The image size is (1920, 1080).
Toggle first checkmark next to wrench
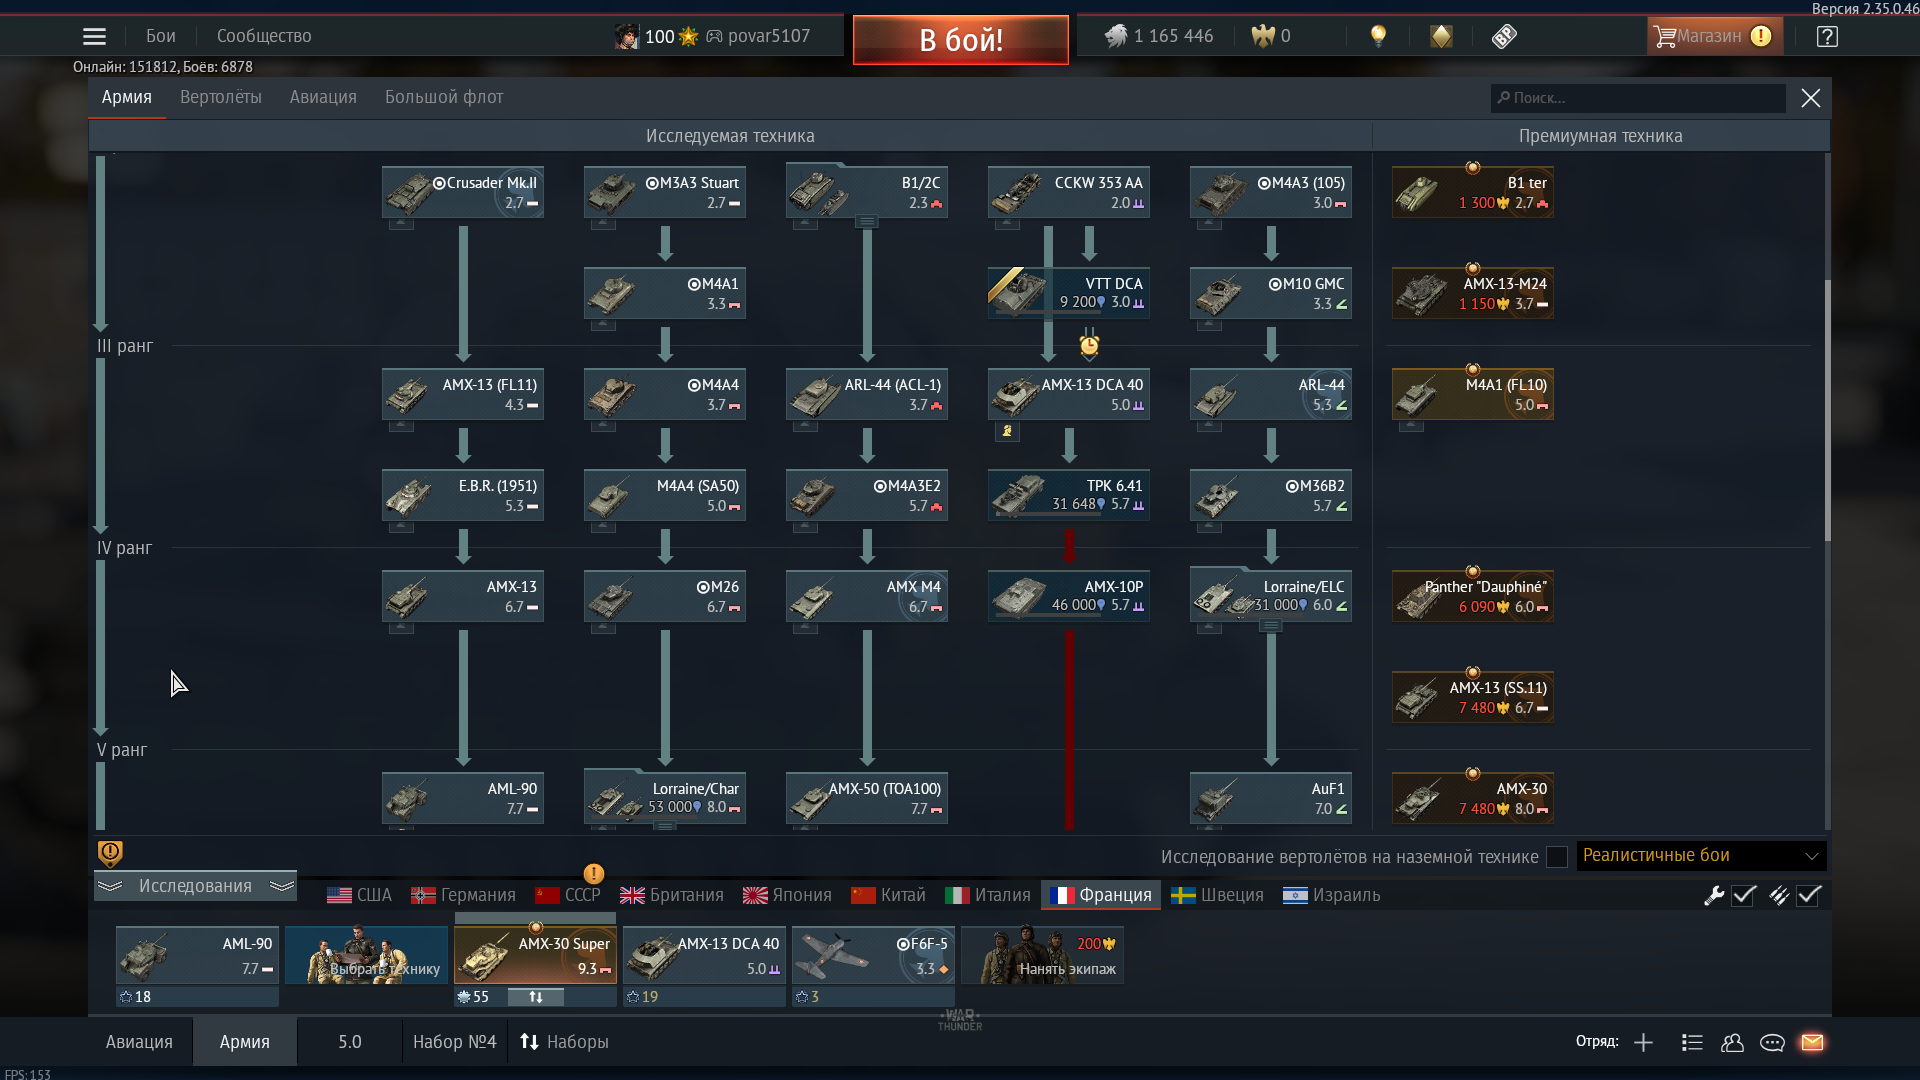(x=1744, y=896)
